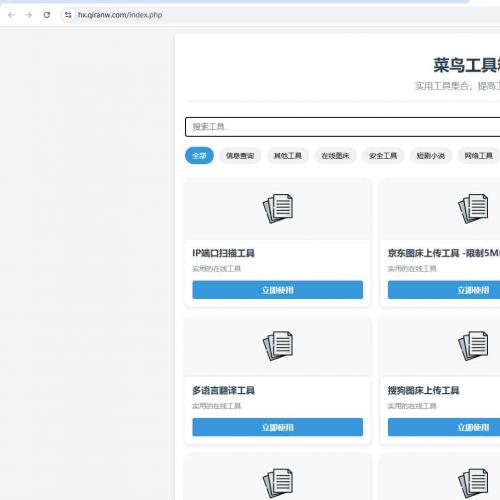Click the browser back arrow
The image size is (500, 500).
tap(11, 15)
